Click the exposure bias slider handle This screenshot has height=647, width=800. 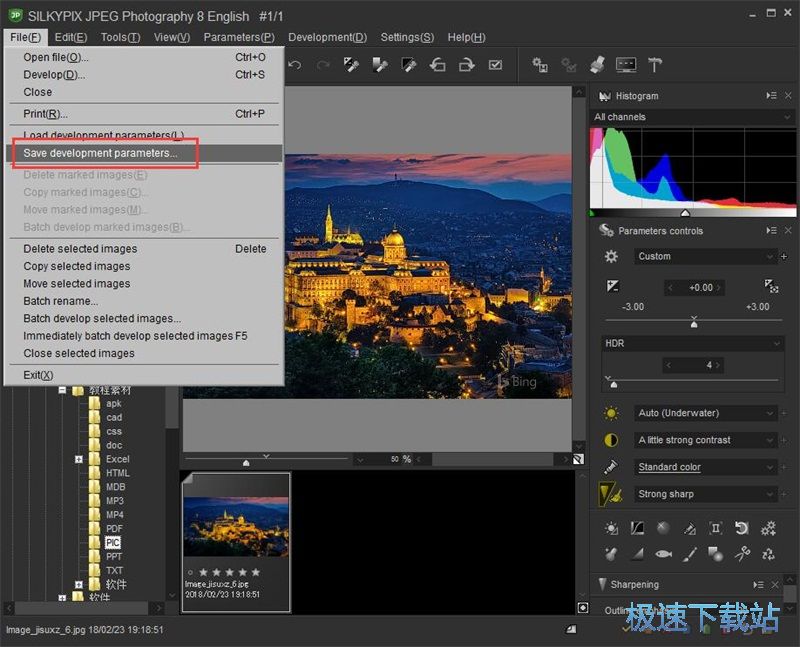tap(694, 322)
